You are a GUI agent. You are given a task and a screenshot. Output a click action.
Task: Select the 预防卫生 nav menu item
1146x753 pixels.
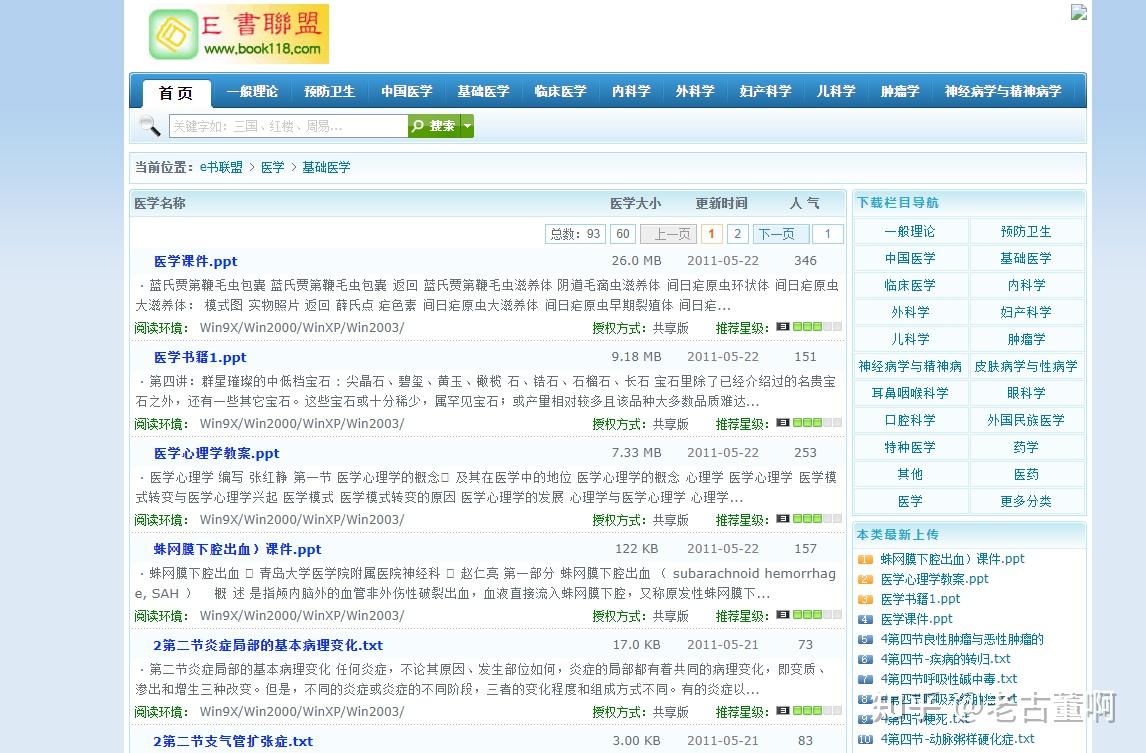(x=330, y=91)
